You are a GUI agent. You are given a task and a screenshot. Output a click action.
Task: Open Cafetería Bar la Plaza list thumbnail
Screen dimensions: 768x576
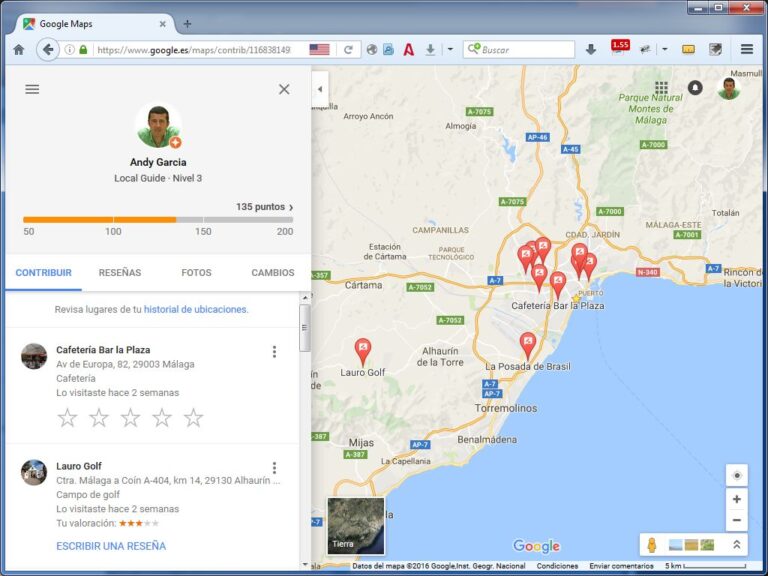tap(34, 356)
